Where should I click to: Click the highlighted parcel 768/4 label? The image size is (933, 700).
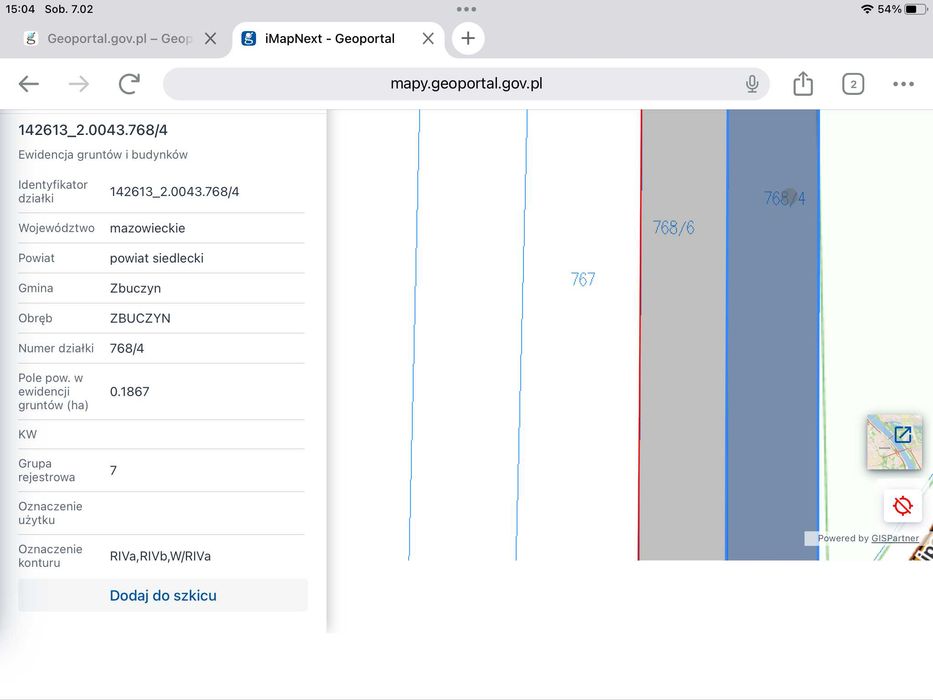pos(785,198)
